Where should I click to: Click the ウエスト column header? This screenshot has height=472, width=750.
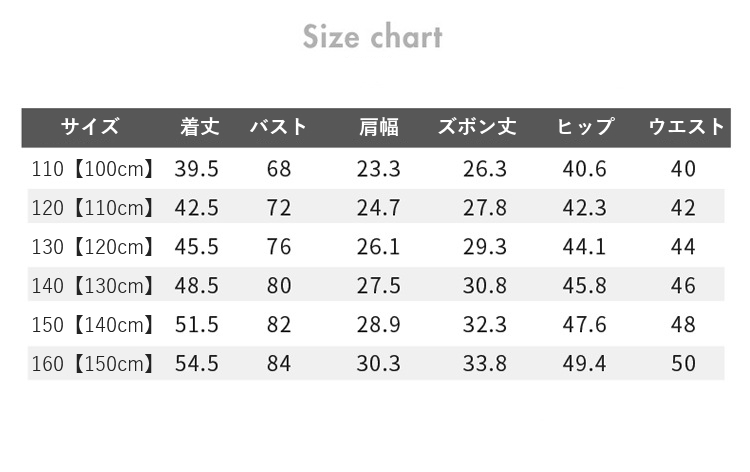click(687, 127)
